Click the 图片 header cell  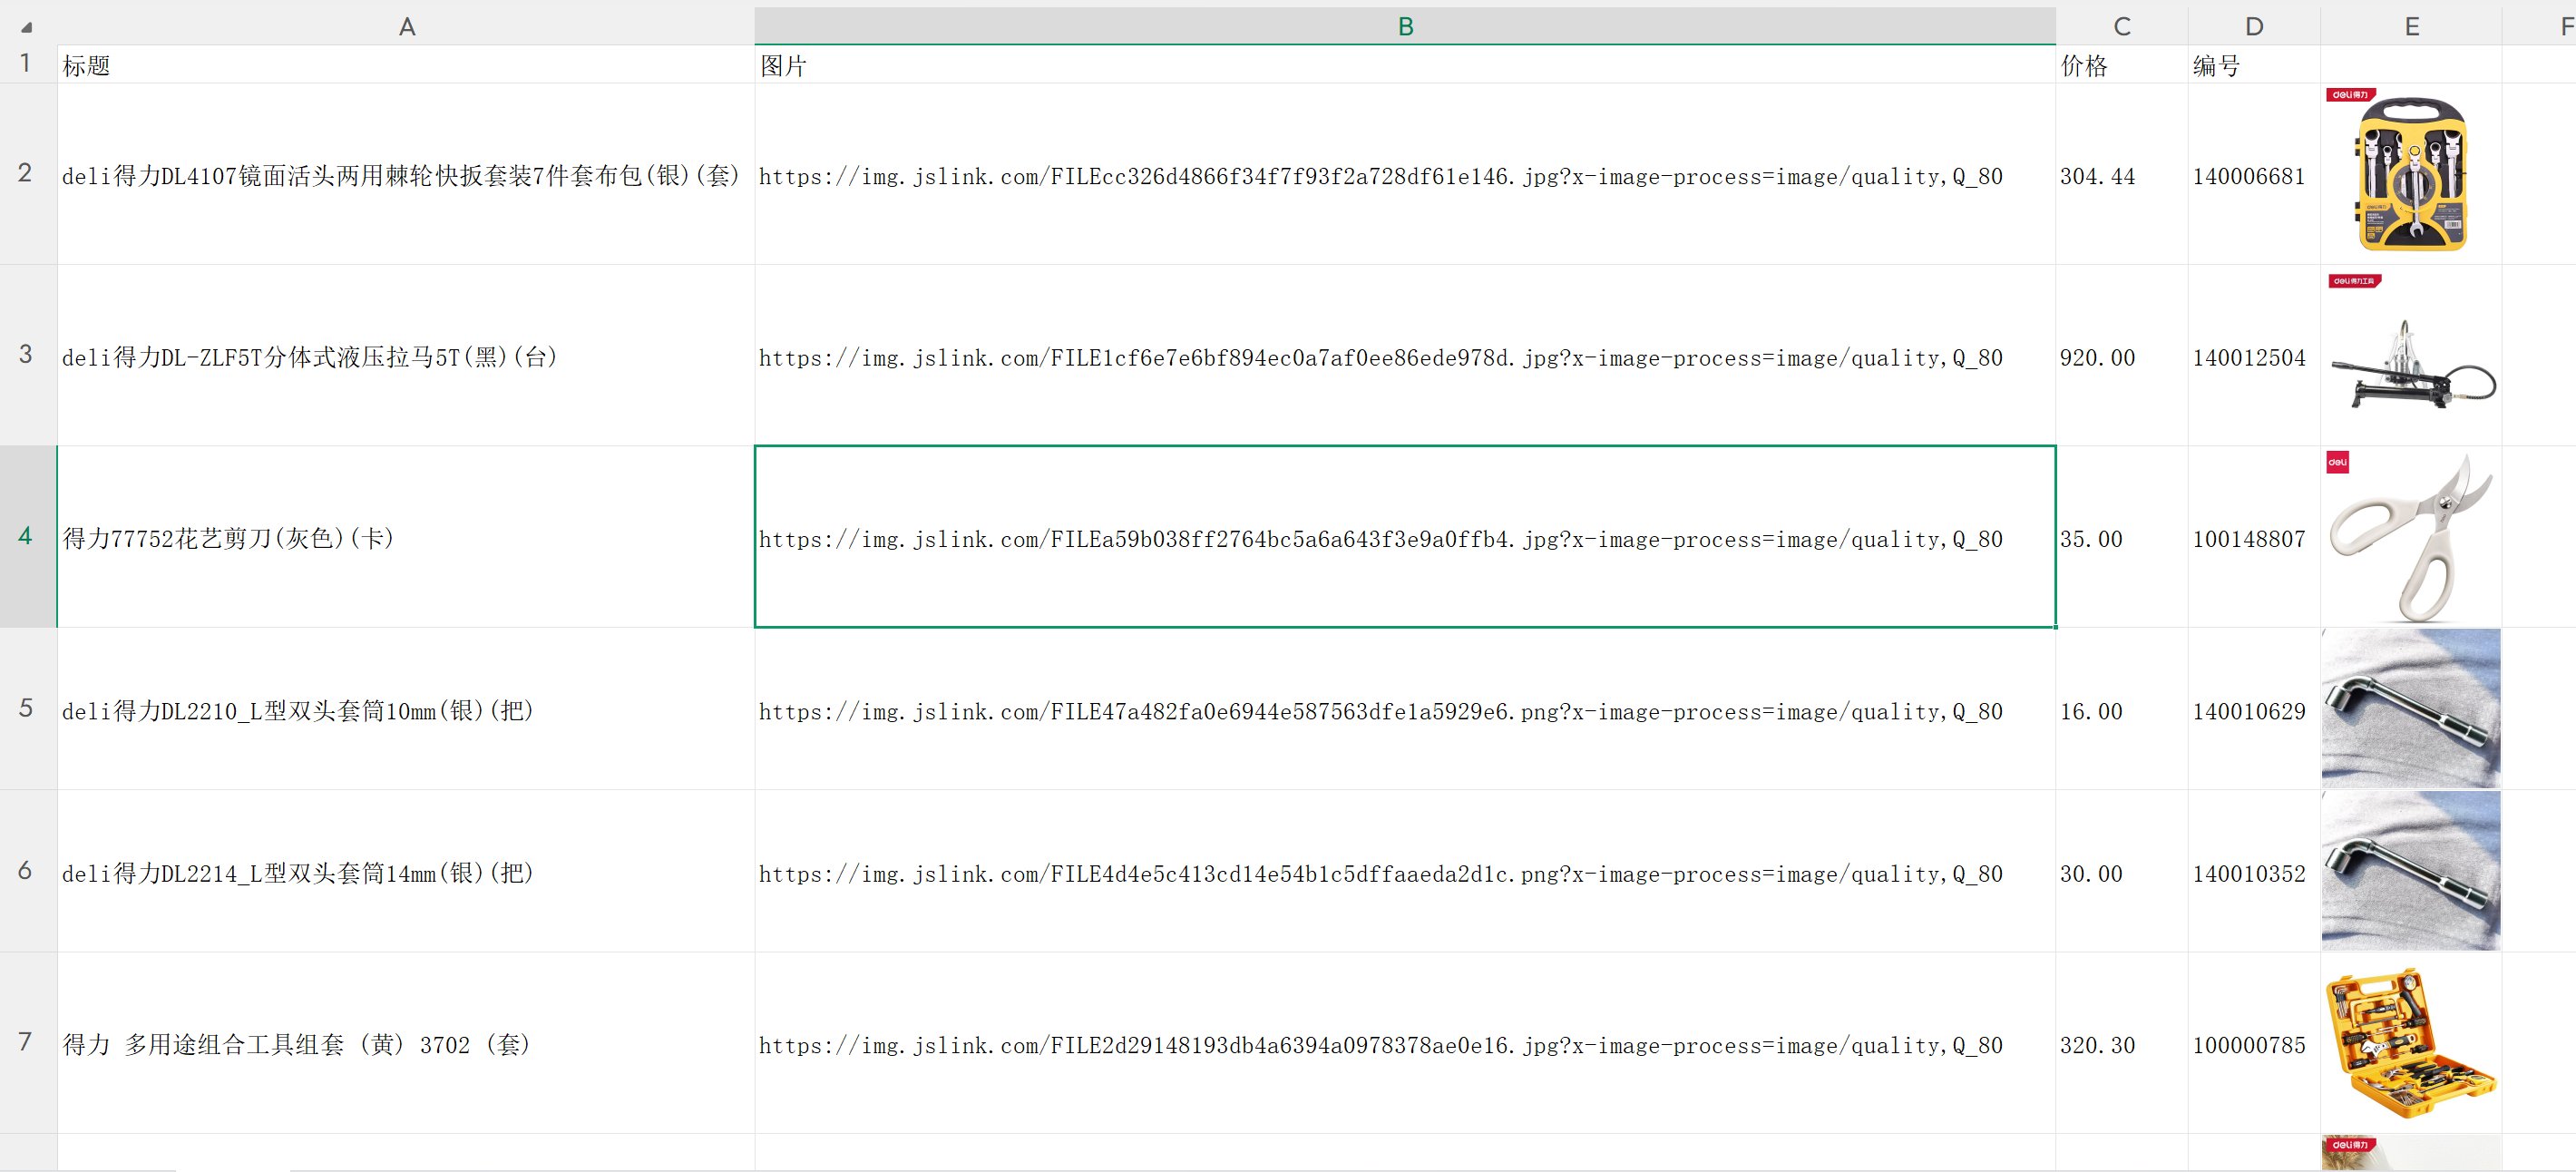tap(1405, 65)
